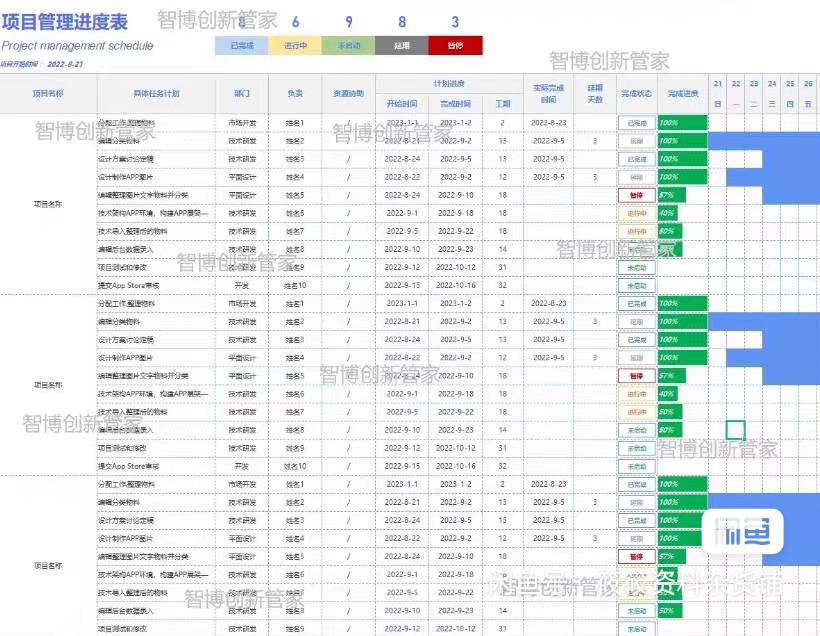
Task: Select the blue 已完成 legend swatch
Action: point(242,46)
